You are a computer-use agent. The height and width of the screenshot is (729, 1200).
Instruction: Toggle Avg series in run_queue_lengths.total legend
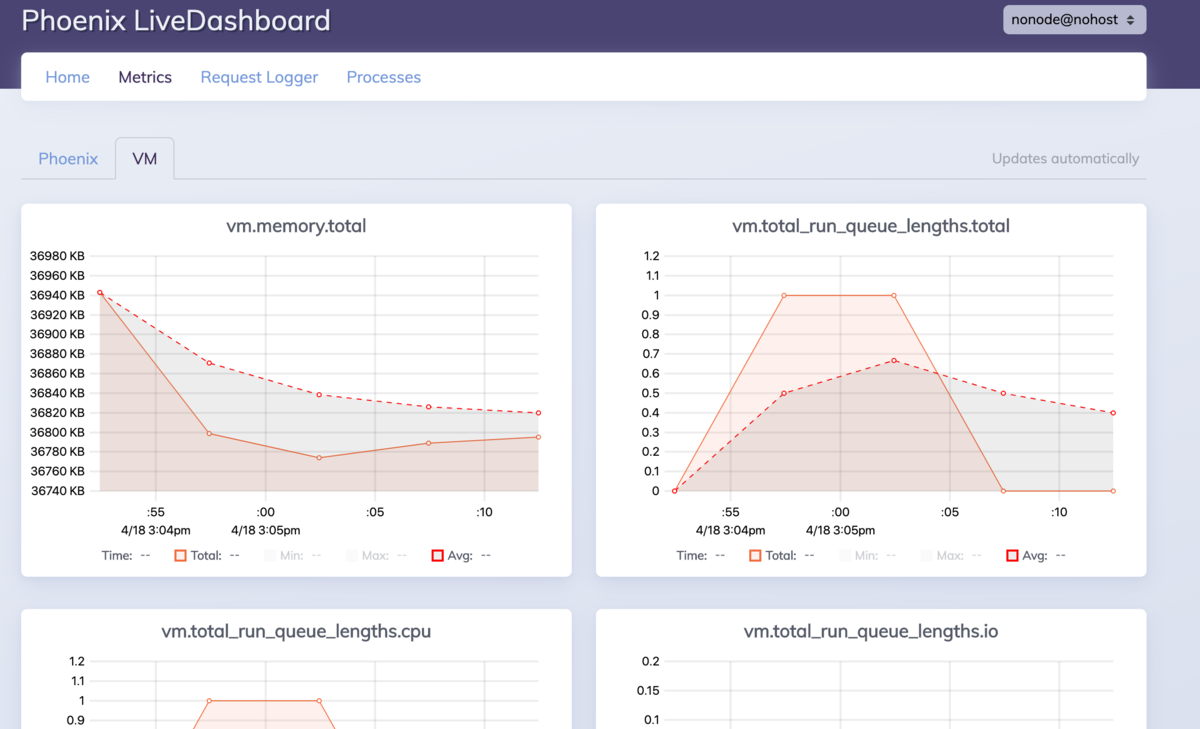click(1036, 555)
